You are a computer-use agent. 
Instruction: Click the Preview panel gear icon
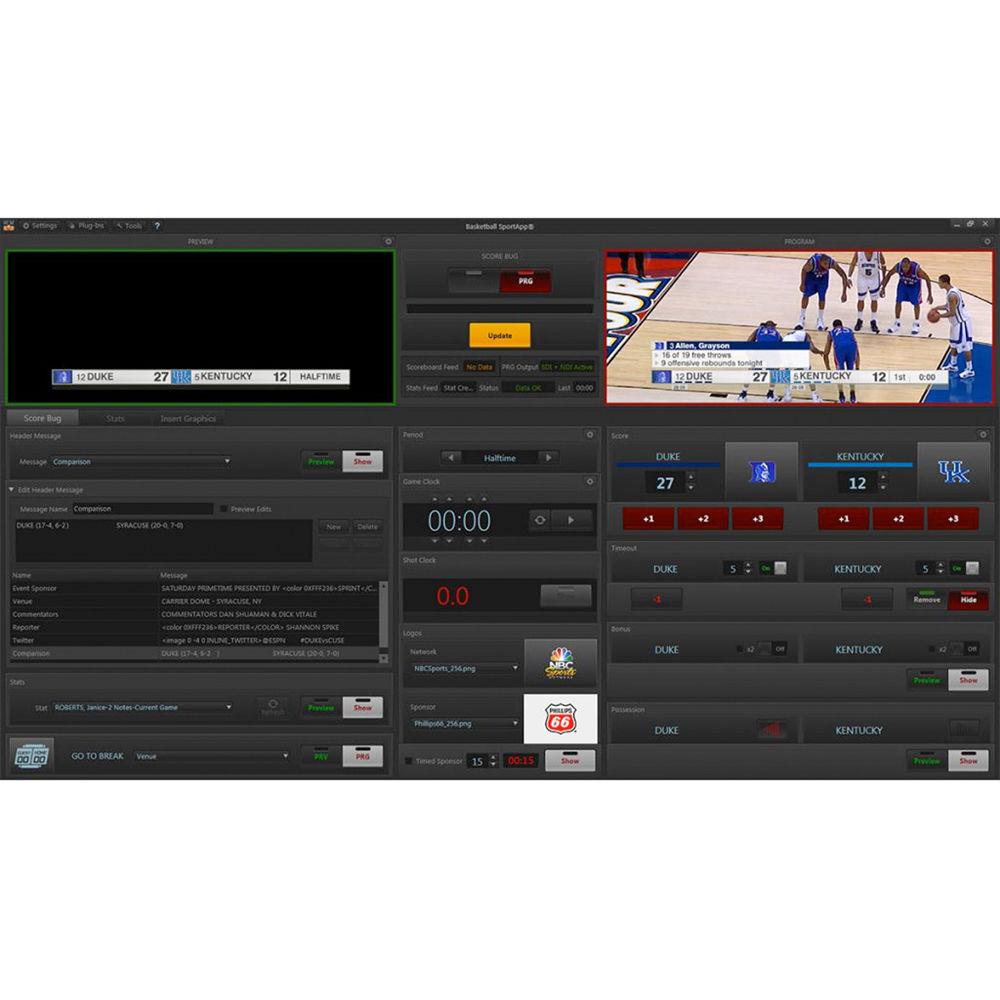pos(388,242)
